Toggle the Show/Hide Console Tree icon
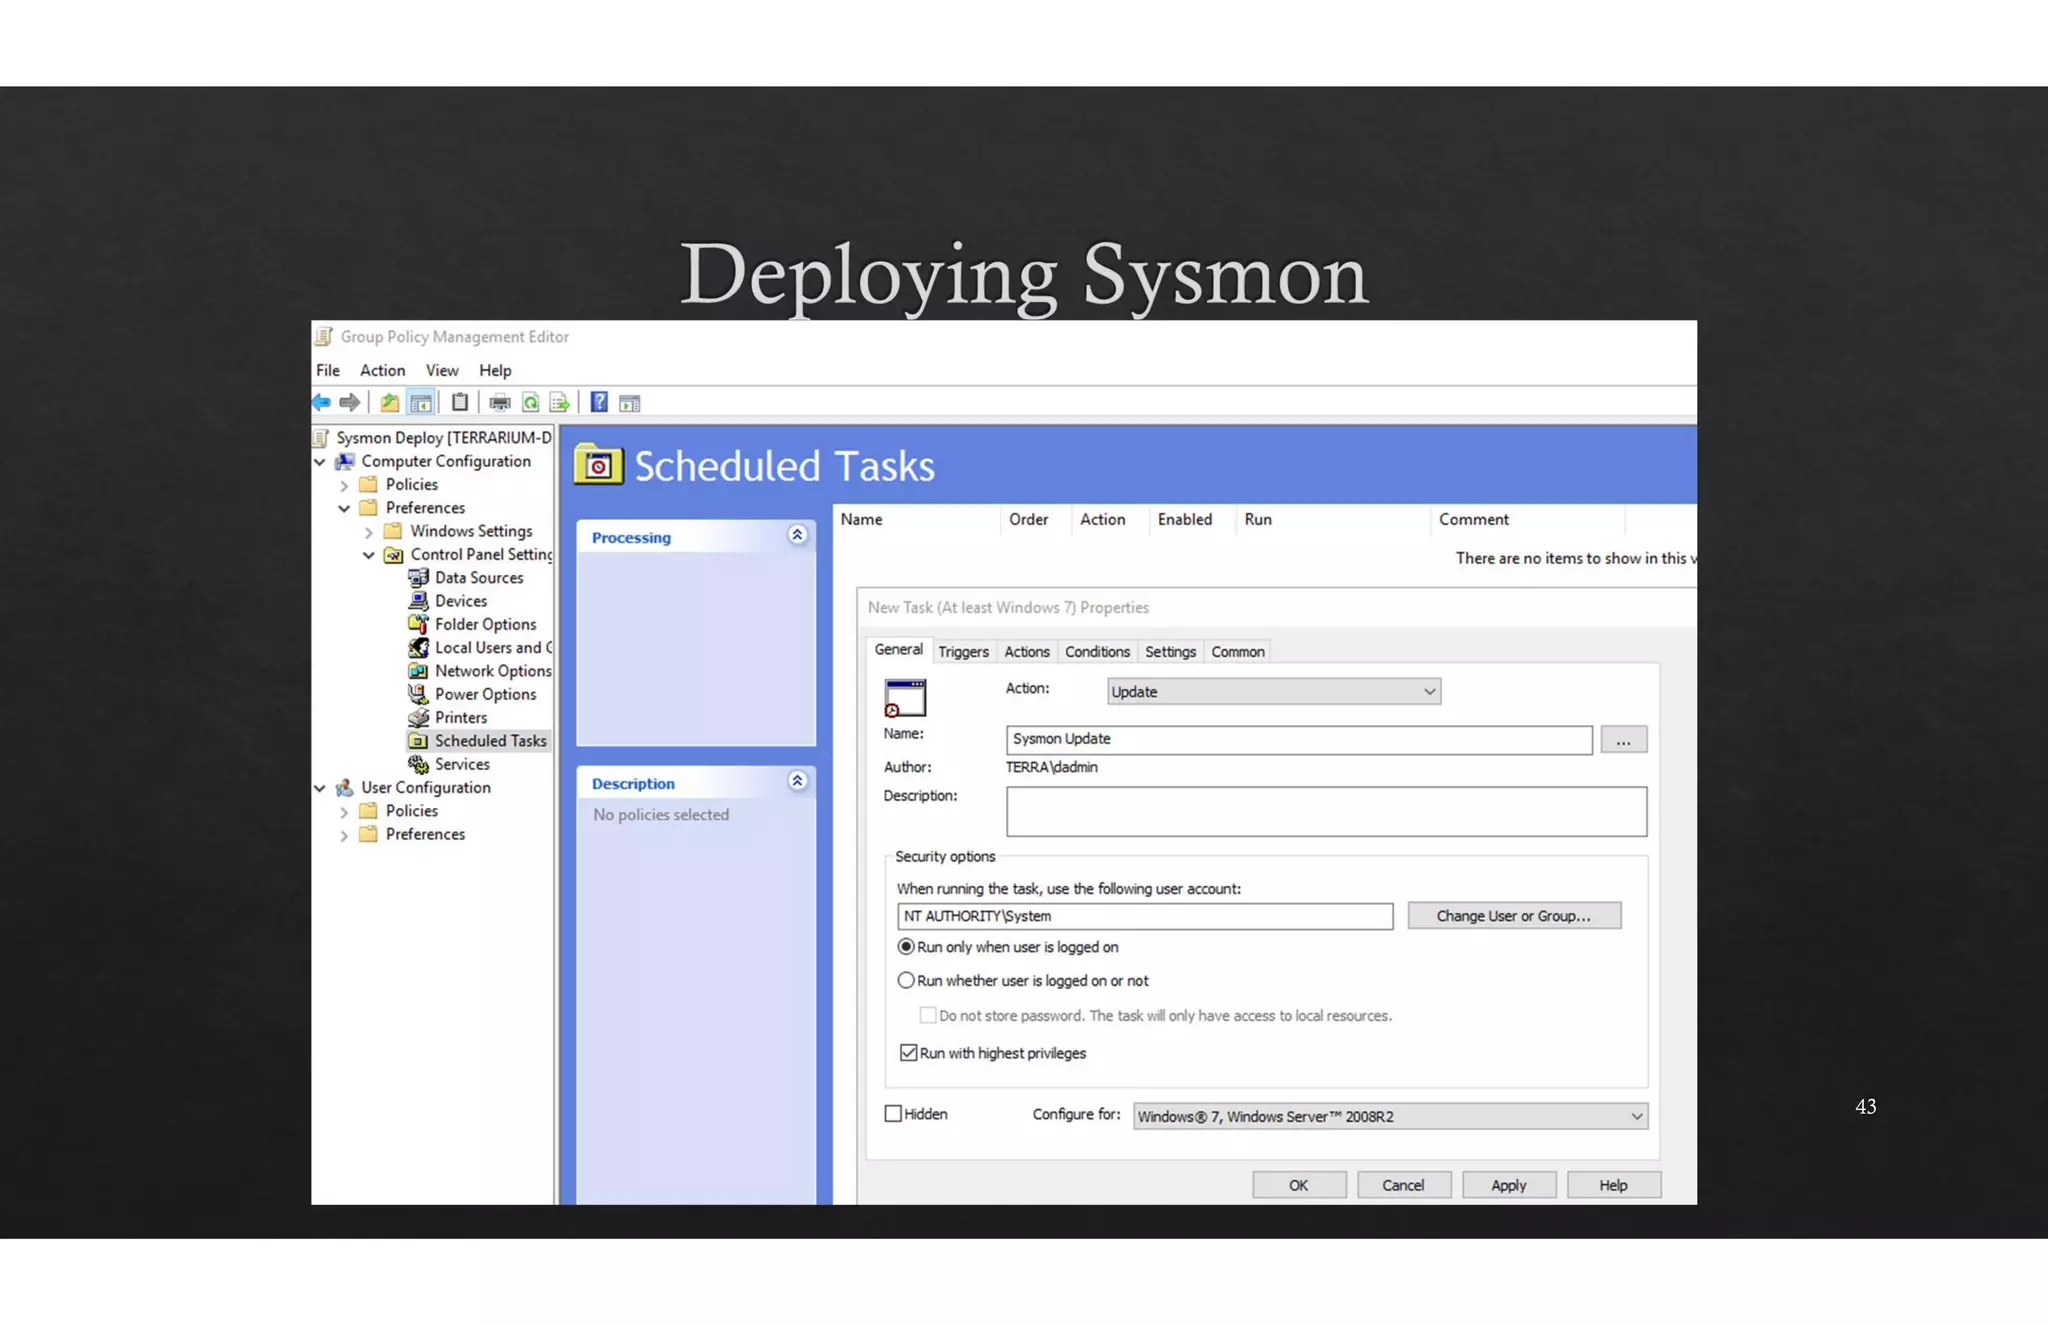 click(x=421, y=403)
